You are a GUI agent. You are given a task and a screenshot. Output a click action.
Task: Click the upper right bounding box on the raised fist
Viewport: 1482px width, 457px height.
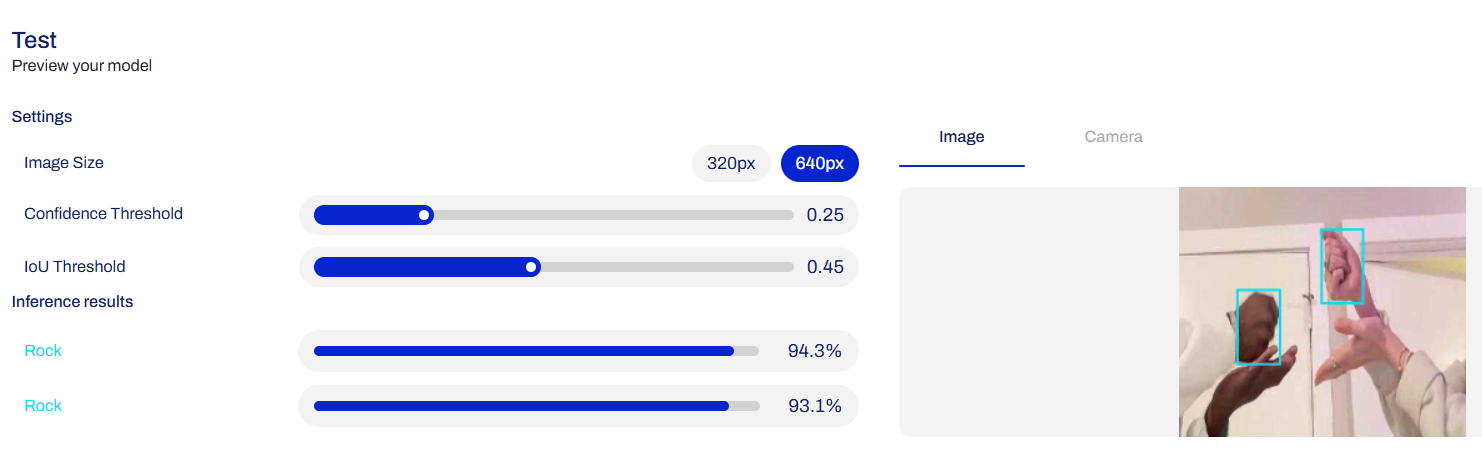1342,266
